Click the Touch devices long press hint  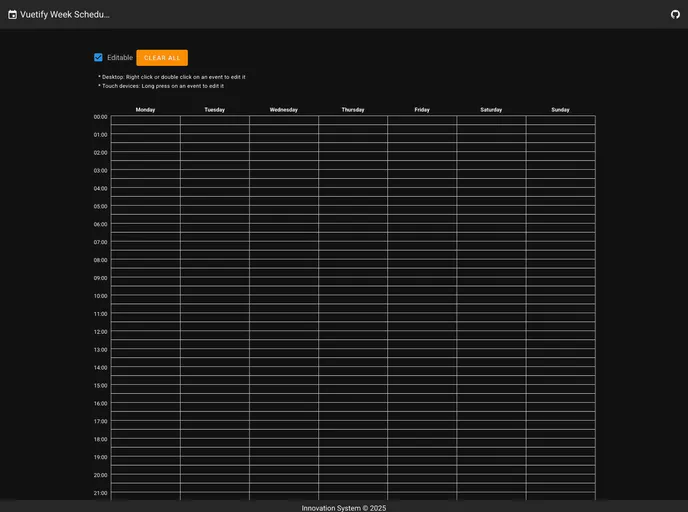pos(161,86)
